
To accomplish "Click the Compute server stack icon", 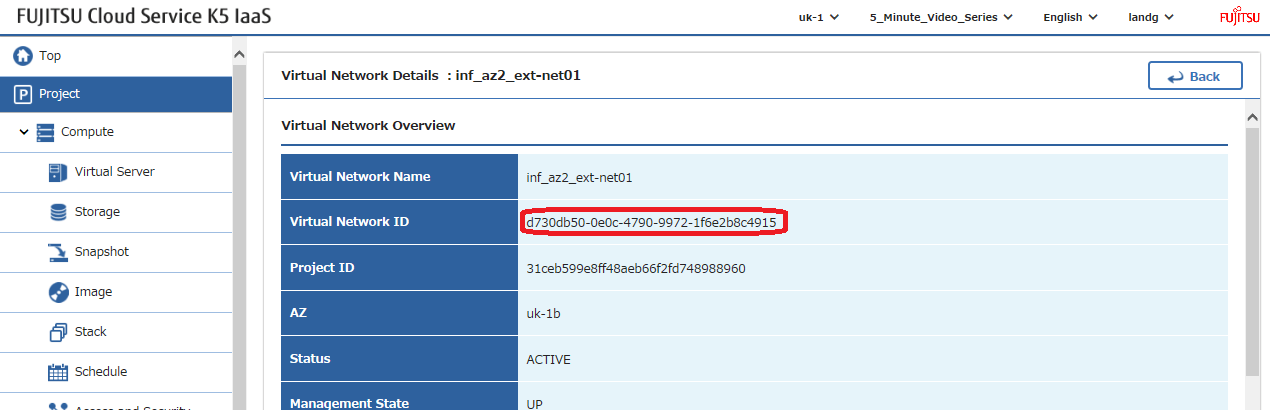I will coord(46,132).
